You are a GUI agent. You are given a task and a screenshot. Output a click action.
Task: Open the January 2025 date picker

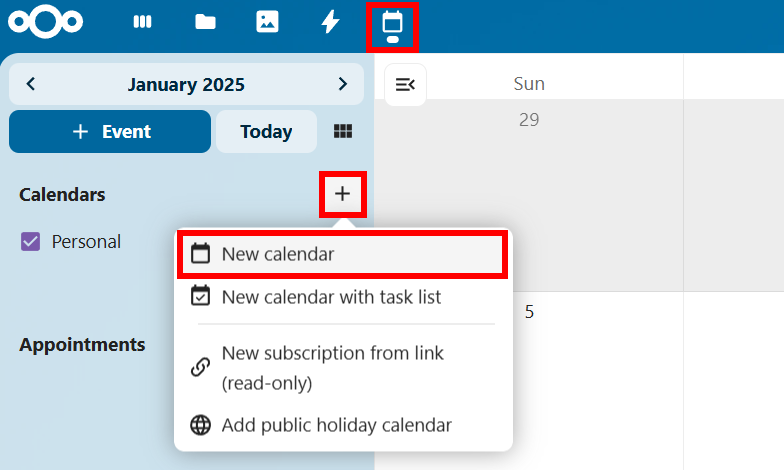[x=186, y=85]
